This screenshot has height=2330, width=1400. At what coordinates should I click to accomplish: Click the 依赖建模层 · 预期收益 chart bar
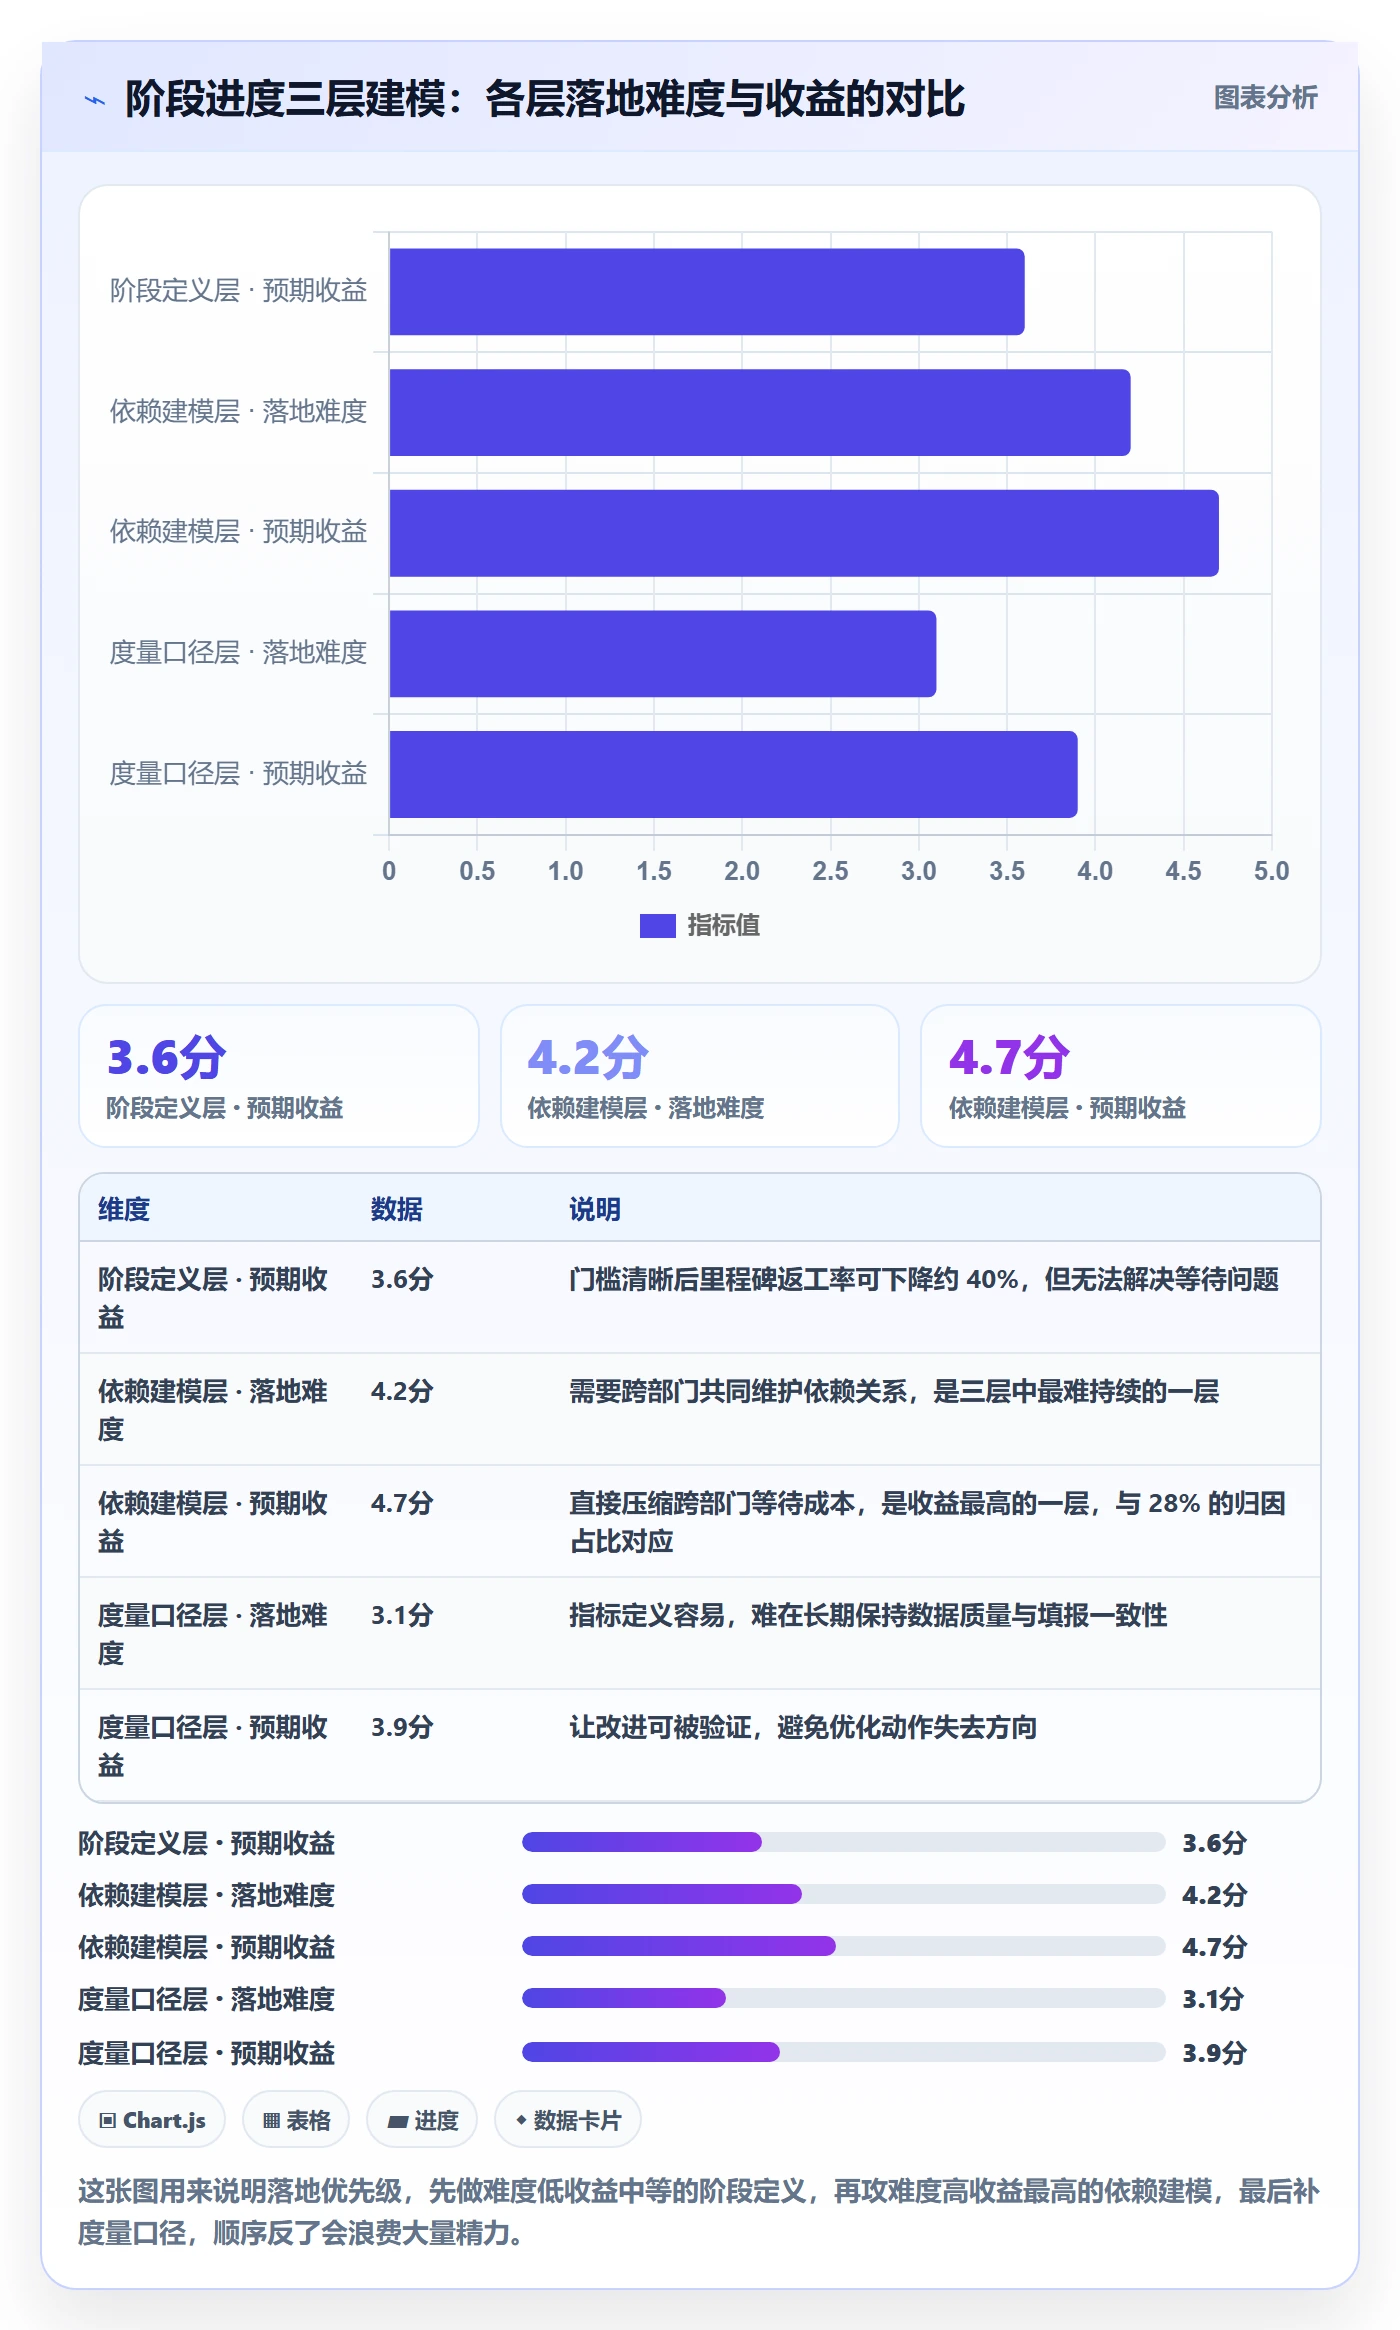coord(803,533)
